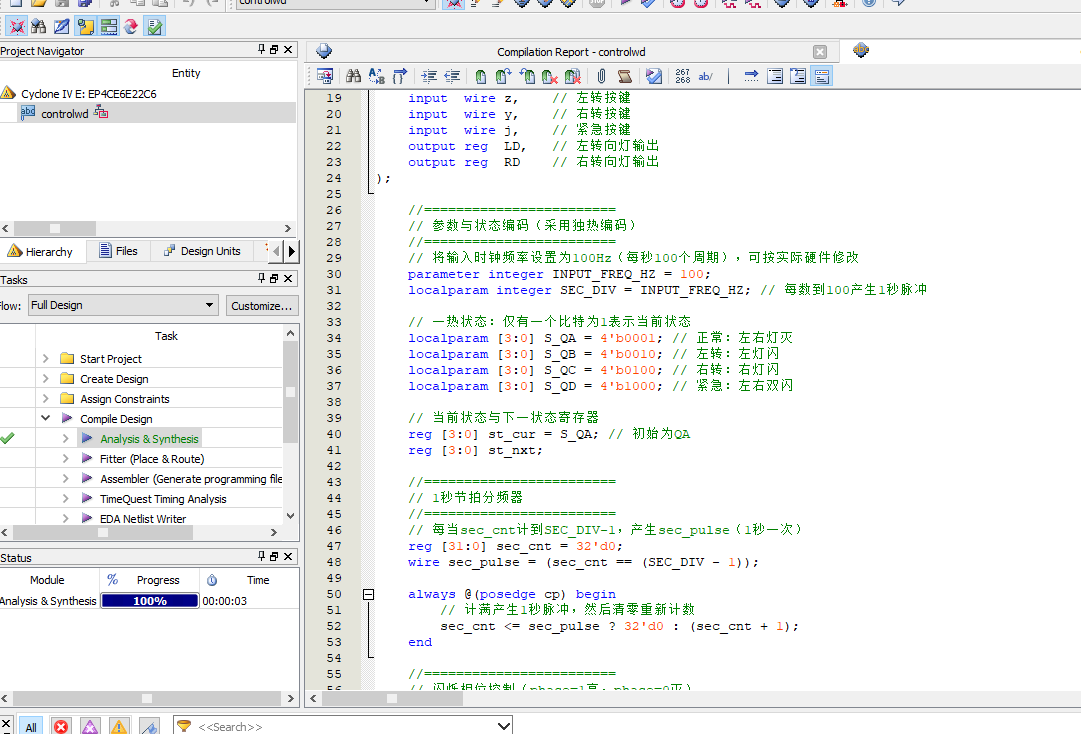
Task: Click the Search field in the messages filter bar
Action: 345,726
